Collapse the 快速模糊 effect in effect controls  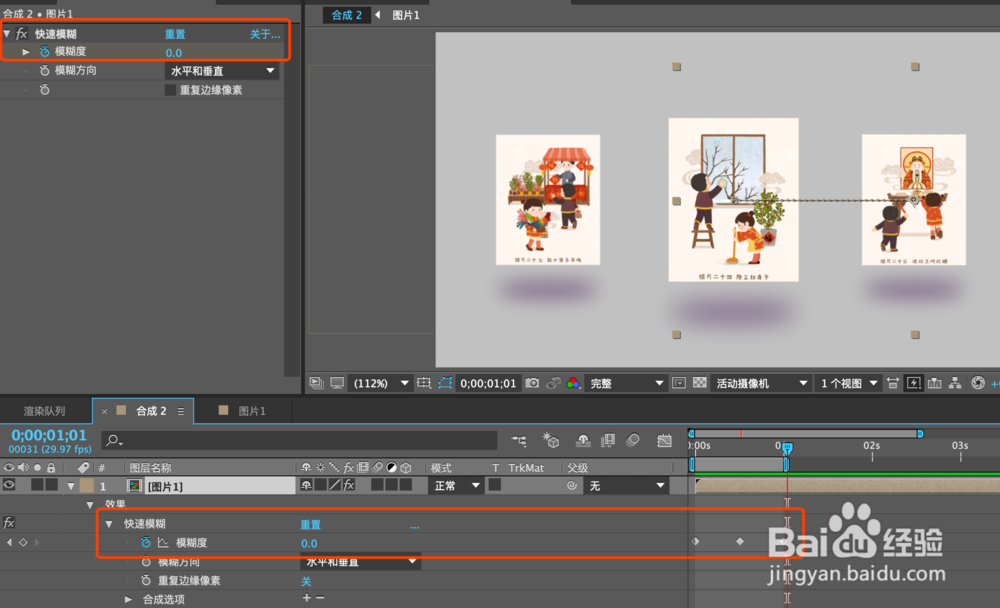pyautogui.click(x=7, y=33)
